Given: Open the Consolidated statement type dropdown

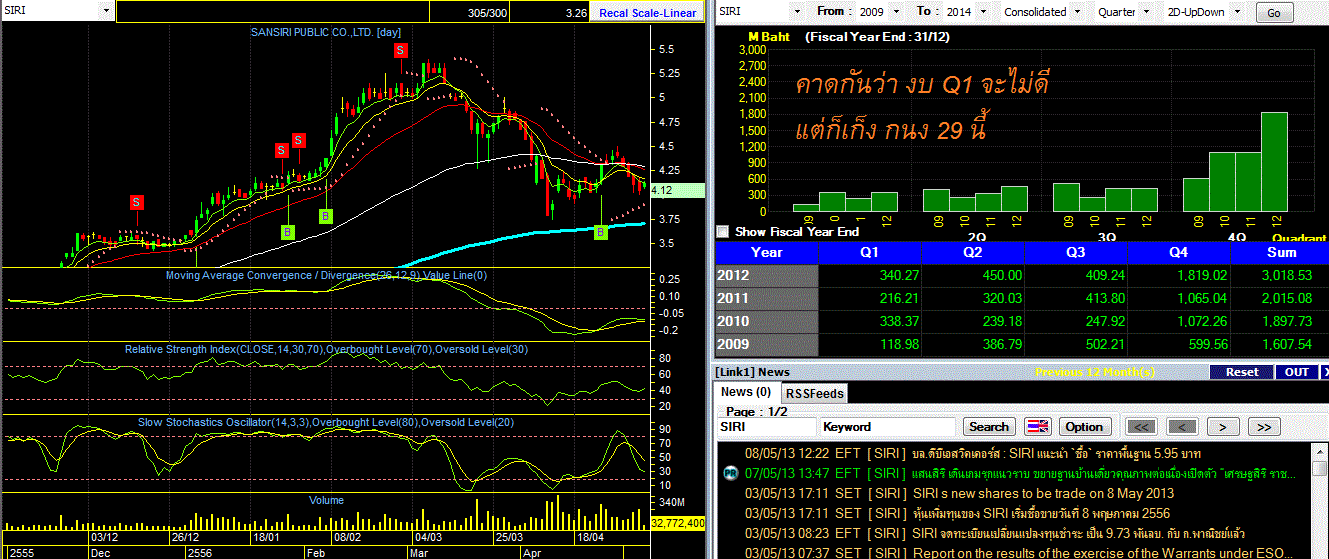Looking at the screenshot, I should tap(1076, 12).
